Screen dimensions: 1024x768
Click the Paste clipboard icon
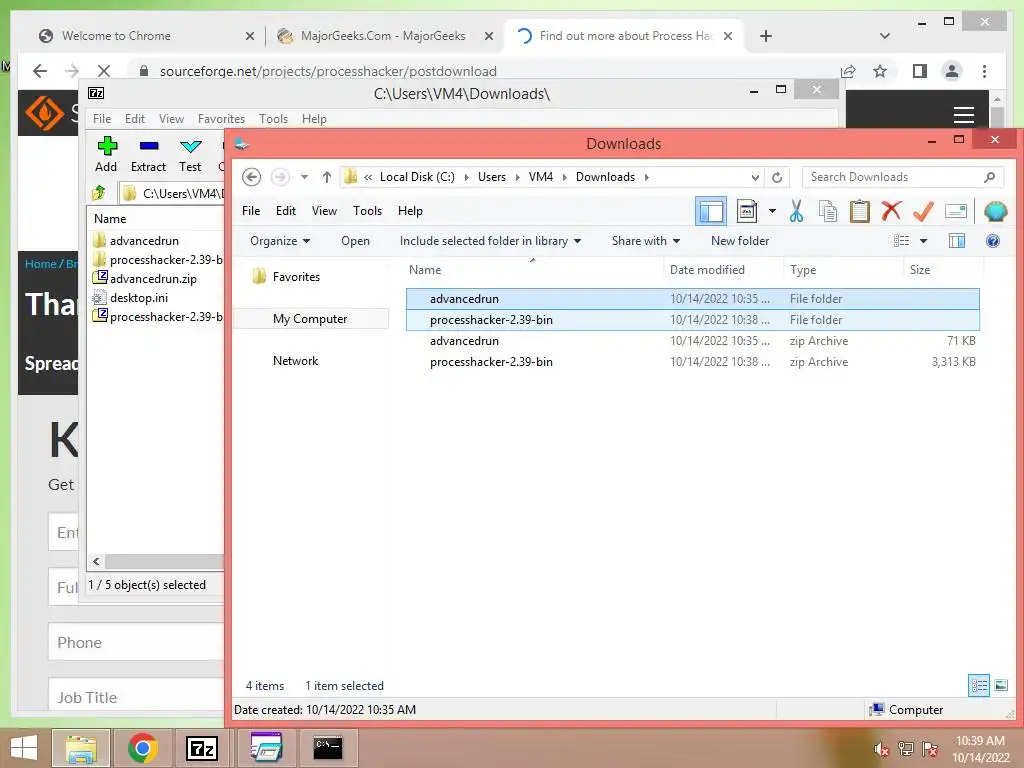[x=859, y=212]
